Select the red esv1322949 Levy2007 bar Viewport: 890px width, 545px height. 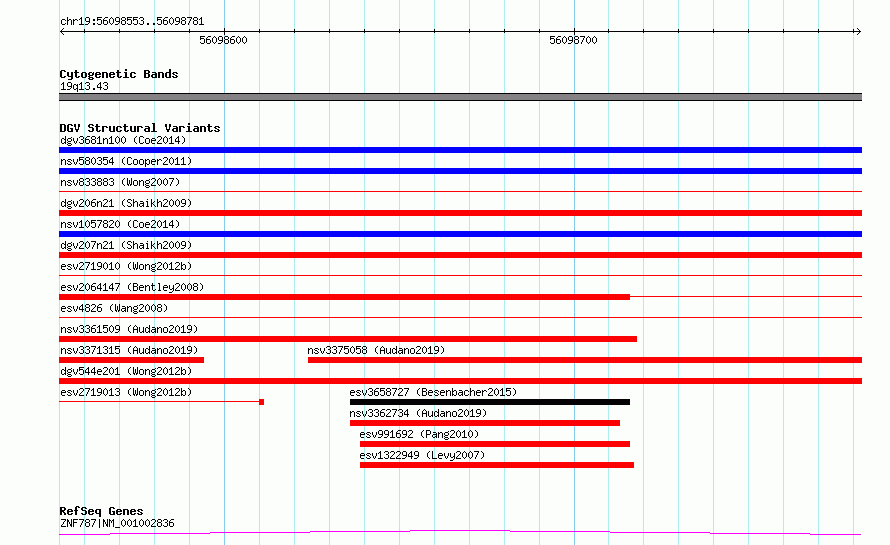tap(497, 465)
